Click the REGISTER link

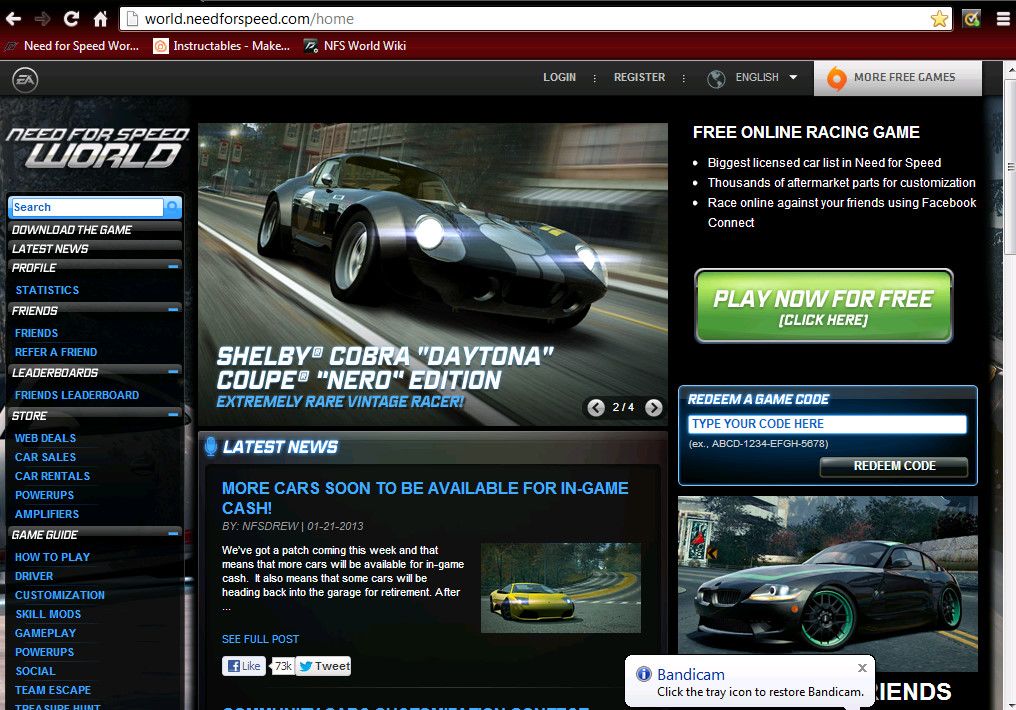pyautogui.click(x=640, y=77)
